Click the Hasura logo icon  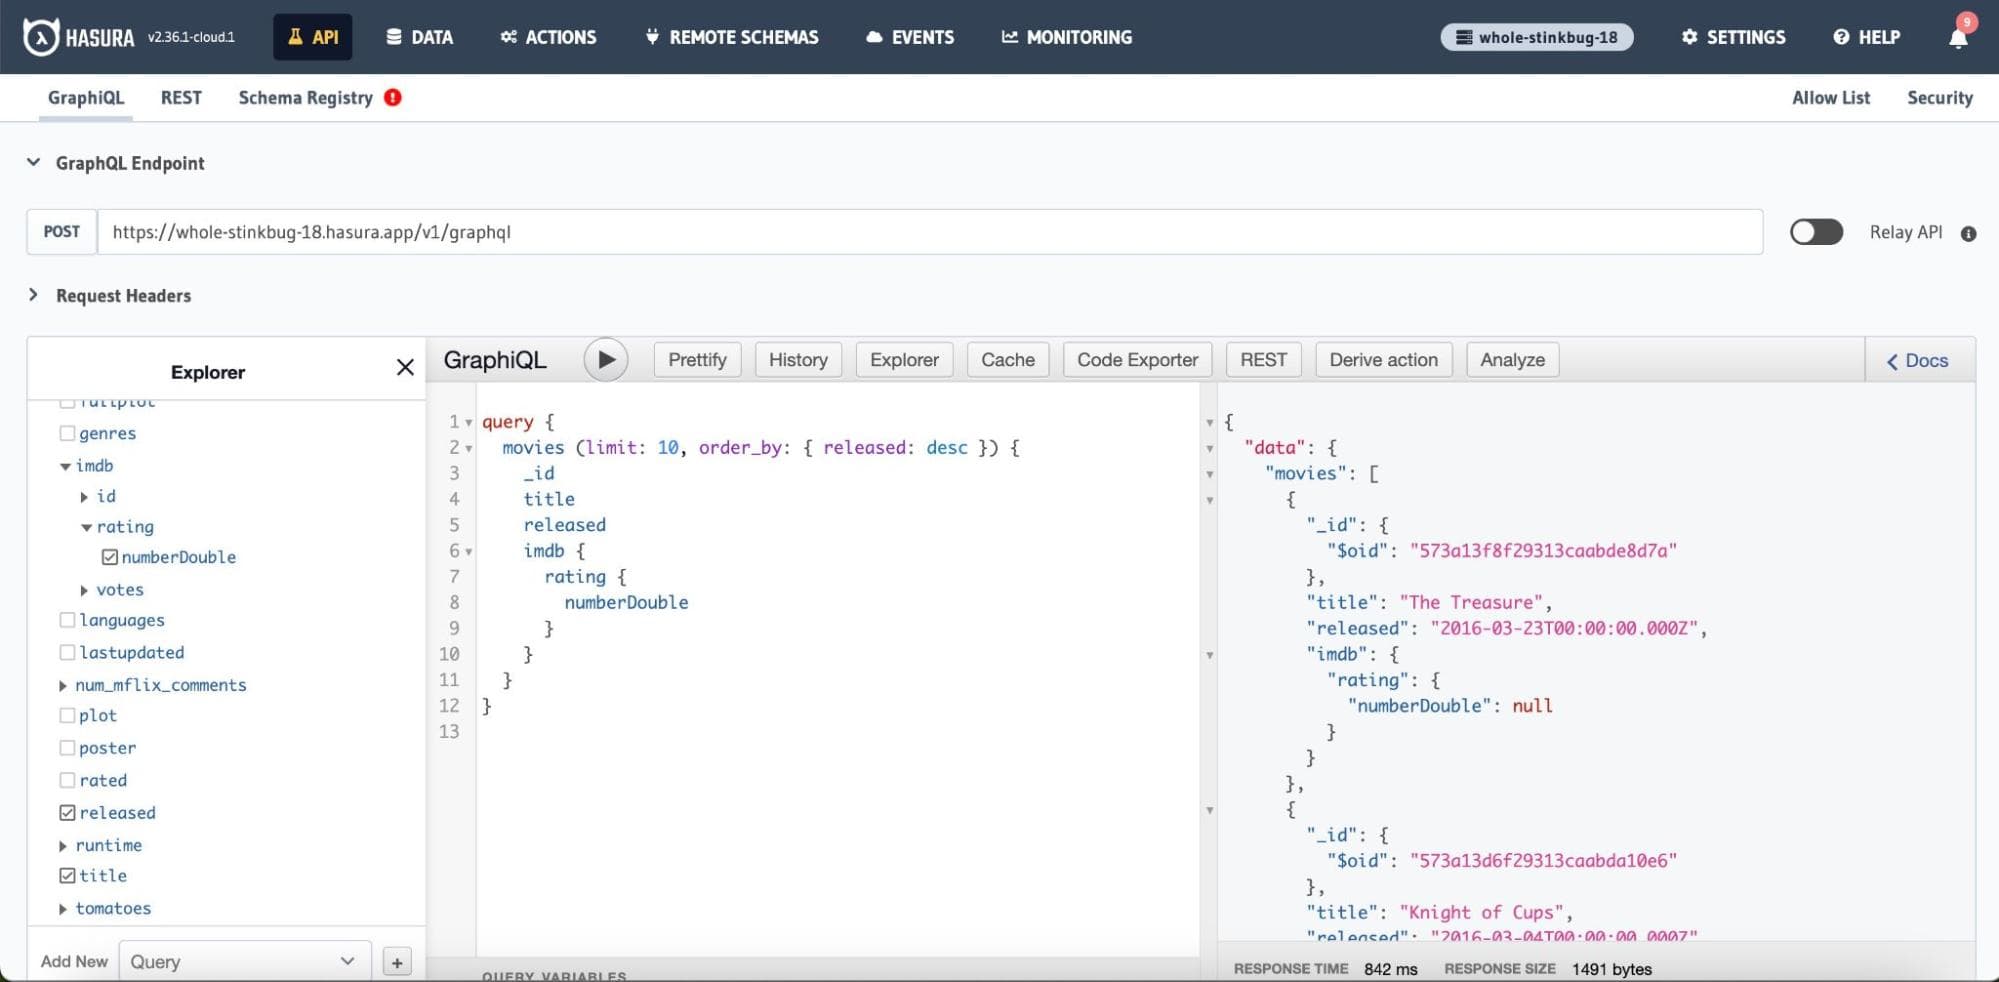click(x=41, y=37)
